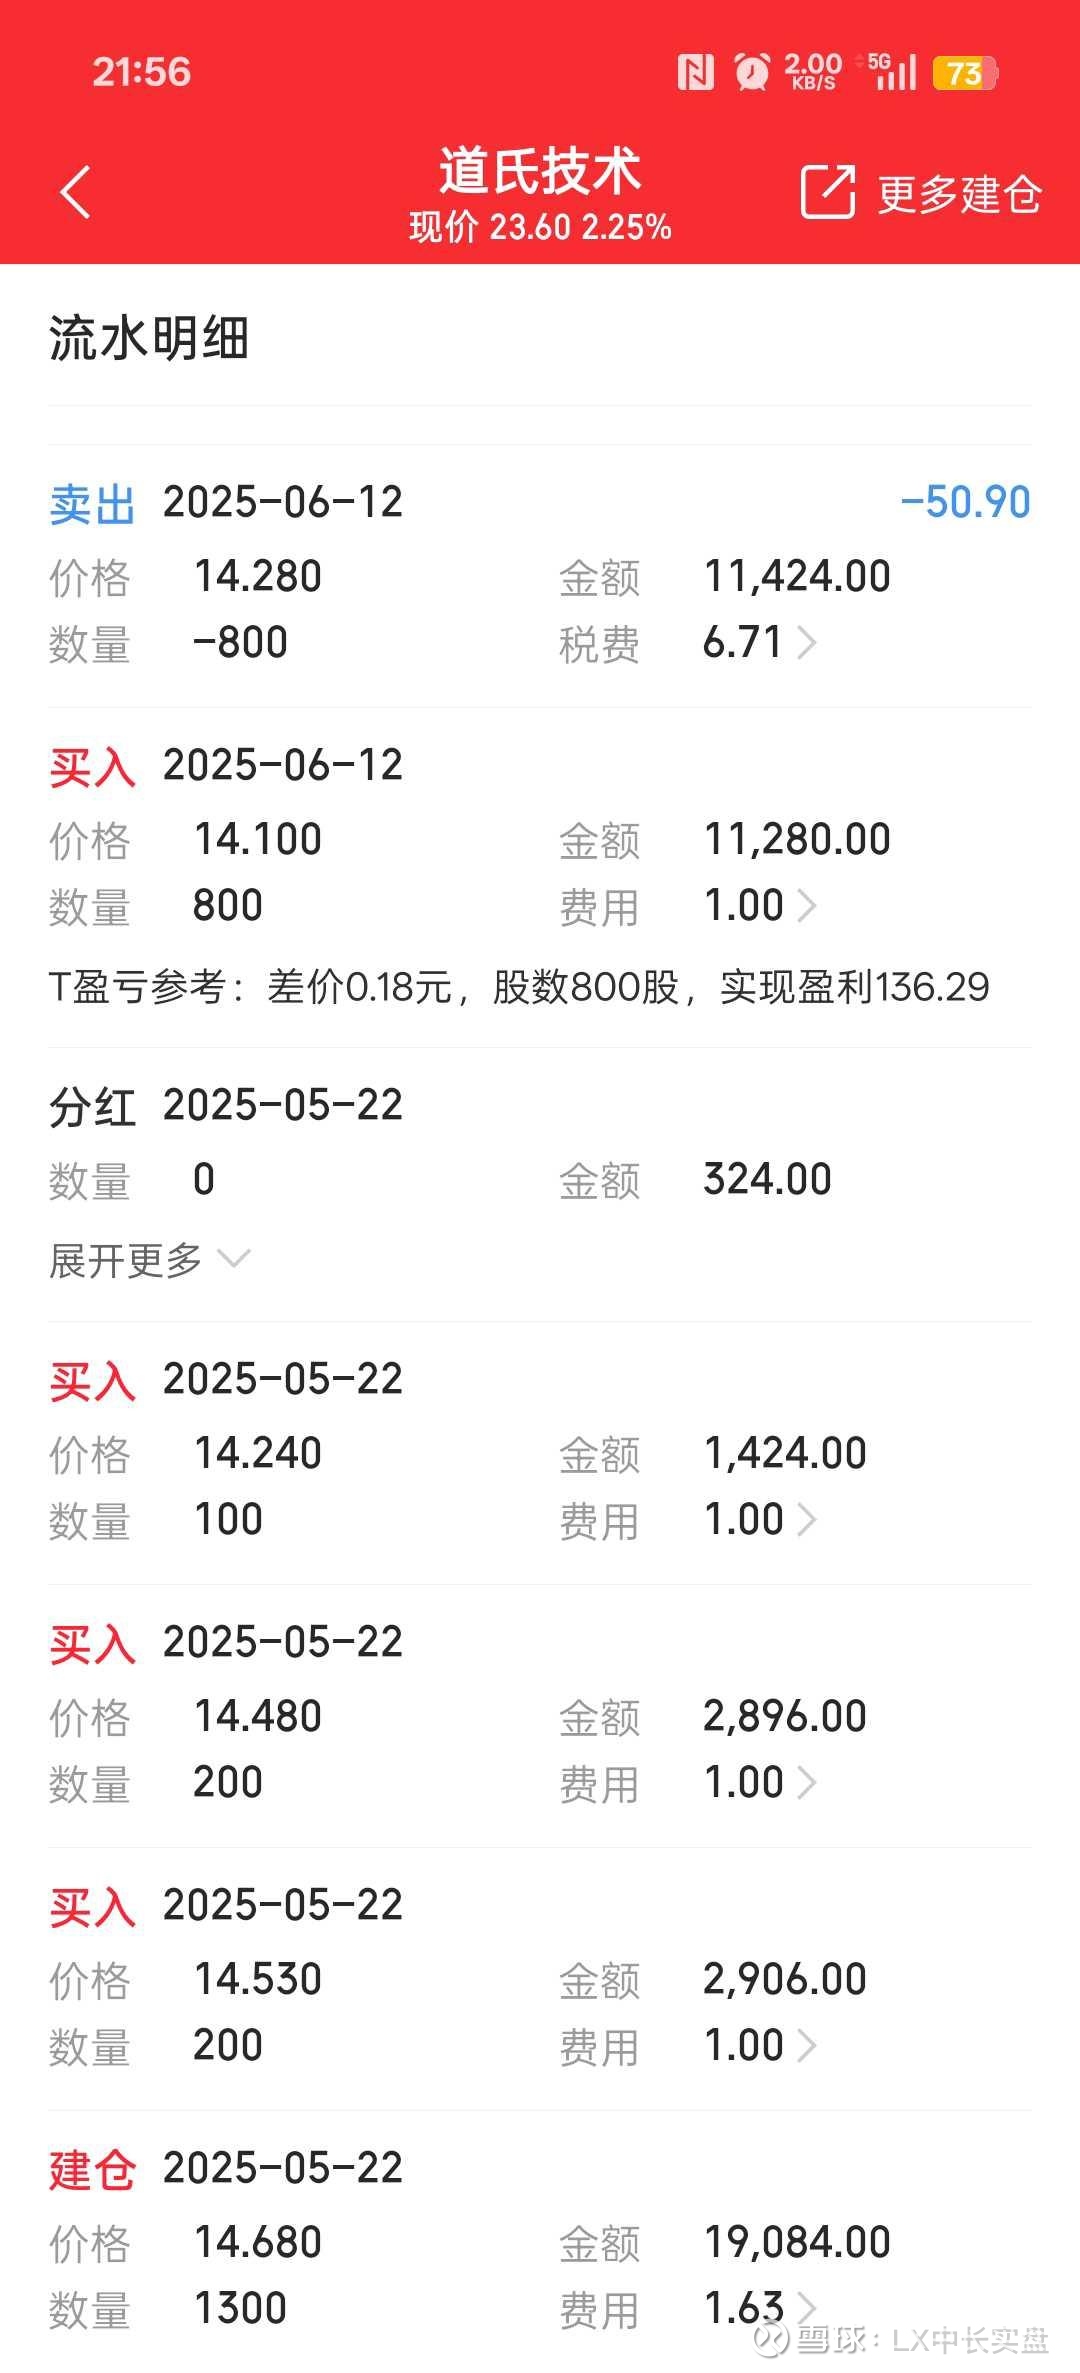
Task: Show fee breakdown for 14.530 buy order
Action: 806,2046
